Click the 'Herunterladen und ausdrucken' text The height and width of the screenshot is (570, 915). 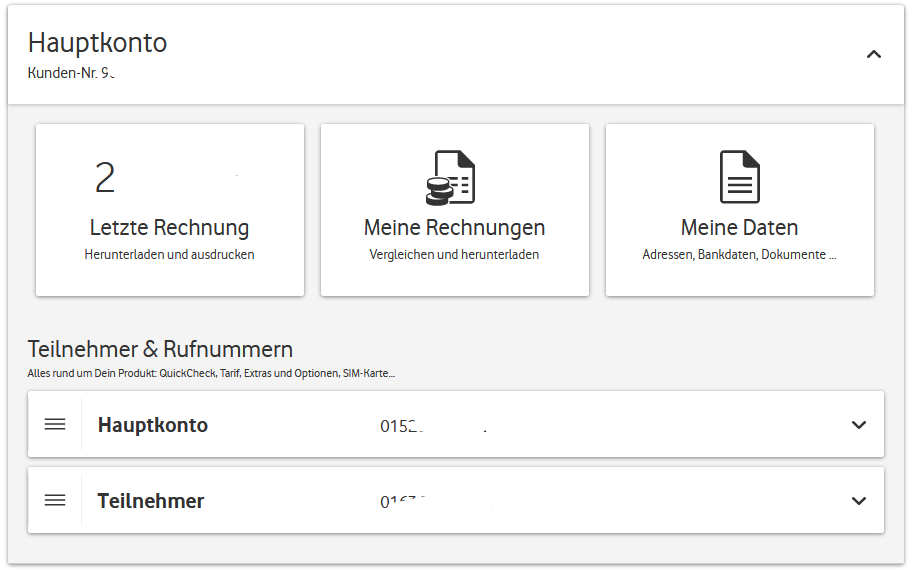pos(169,255)
